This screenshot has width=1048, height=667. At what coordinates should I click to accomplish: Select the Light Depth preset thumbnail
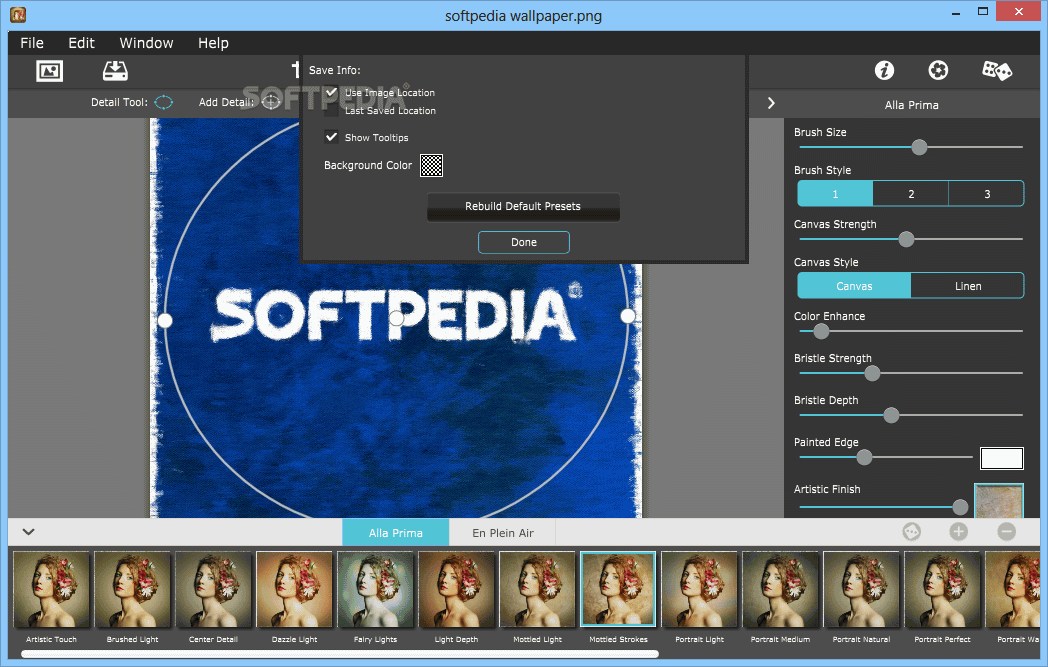click(x=456, y=589)
